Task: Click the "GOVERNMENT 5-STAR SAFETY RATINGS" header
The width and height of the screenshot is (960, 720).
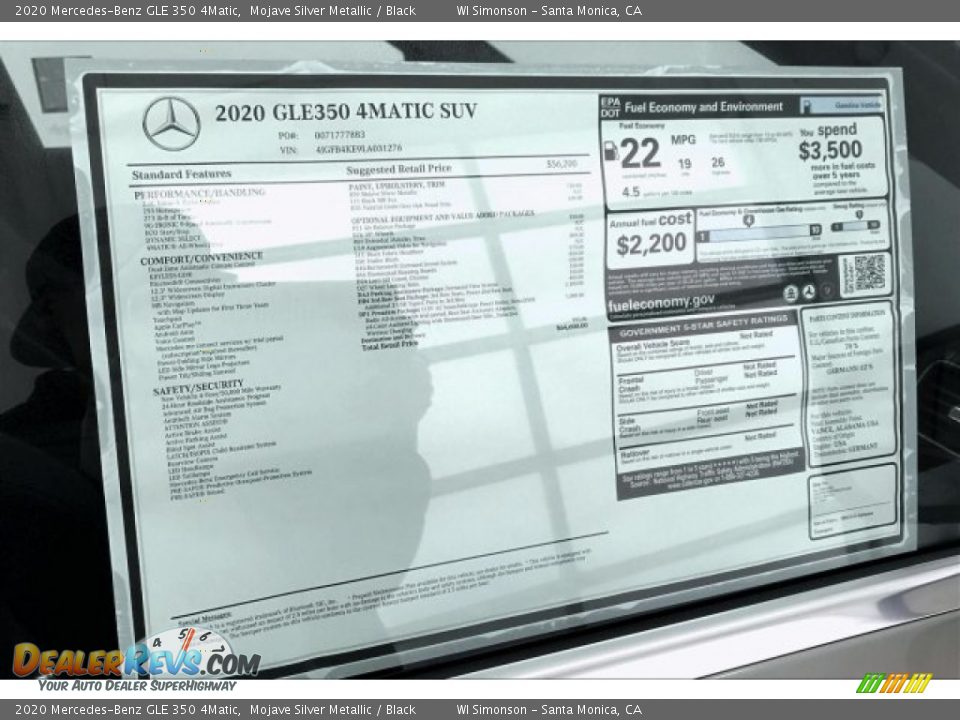Action: 704,326
